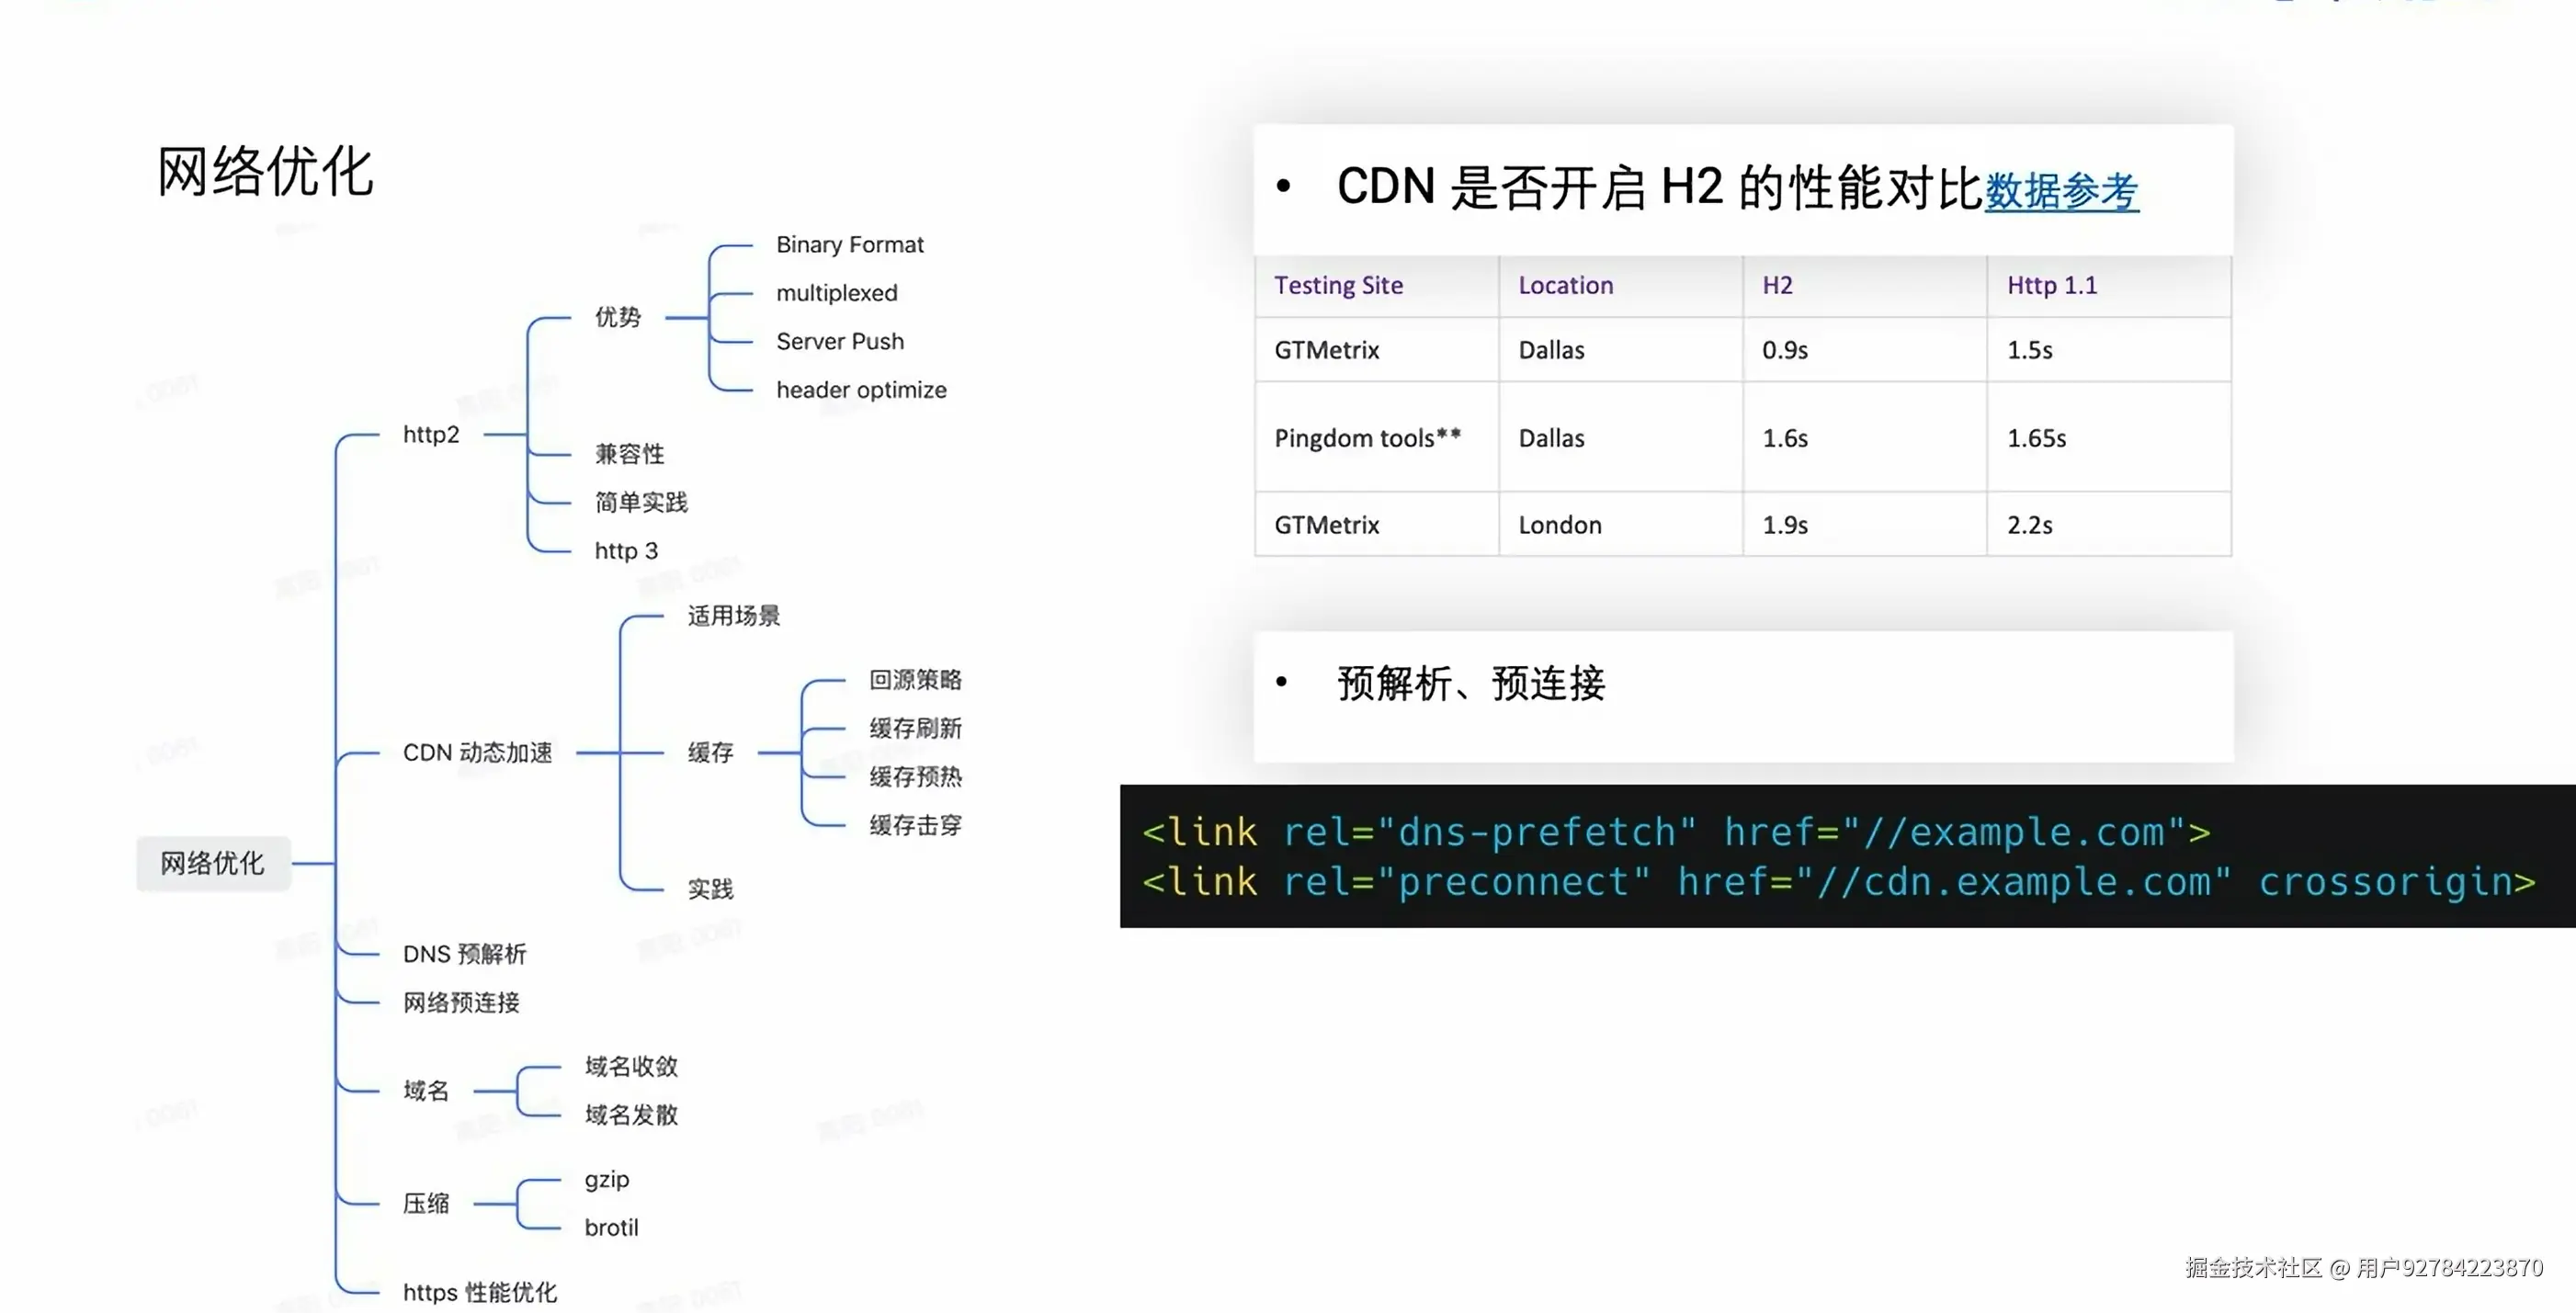
Task: Click the https 性能优化 node
Action: pyautogui.click(x=479, y=1293)
